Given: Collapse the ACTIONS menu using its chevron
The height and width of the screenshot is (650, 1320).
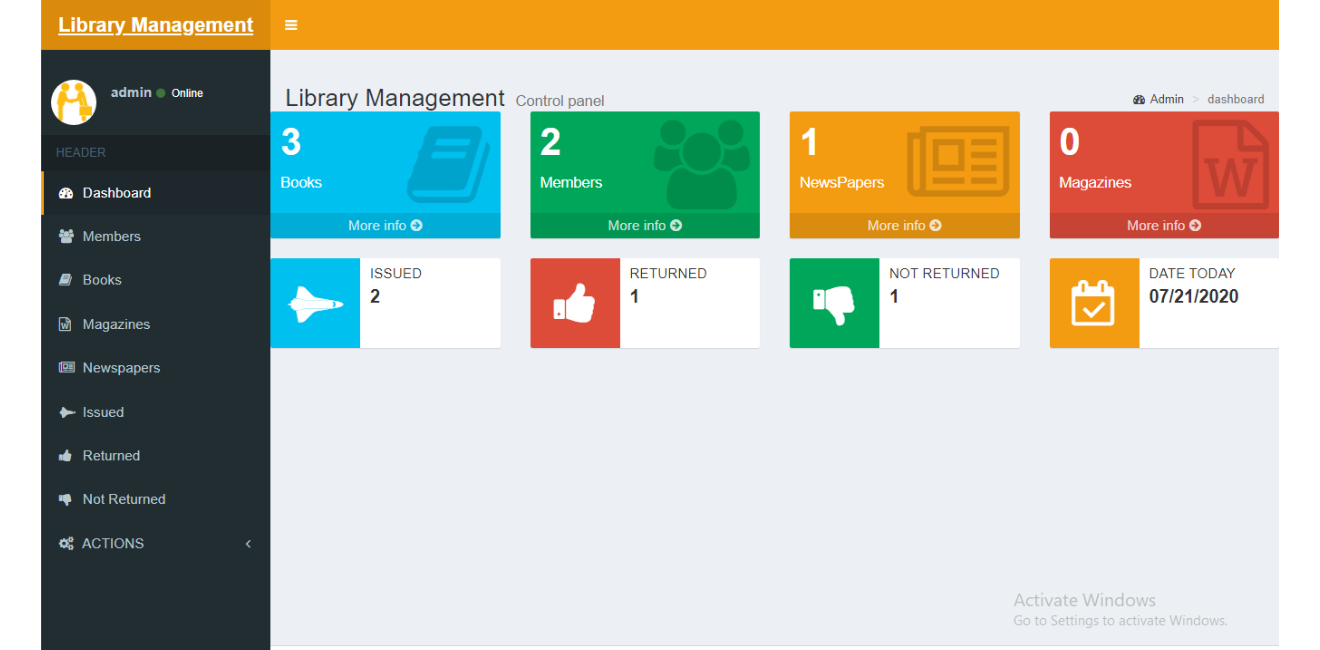Looking at the screenshot, I should [248, 543].
